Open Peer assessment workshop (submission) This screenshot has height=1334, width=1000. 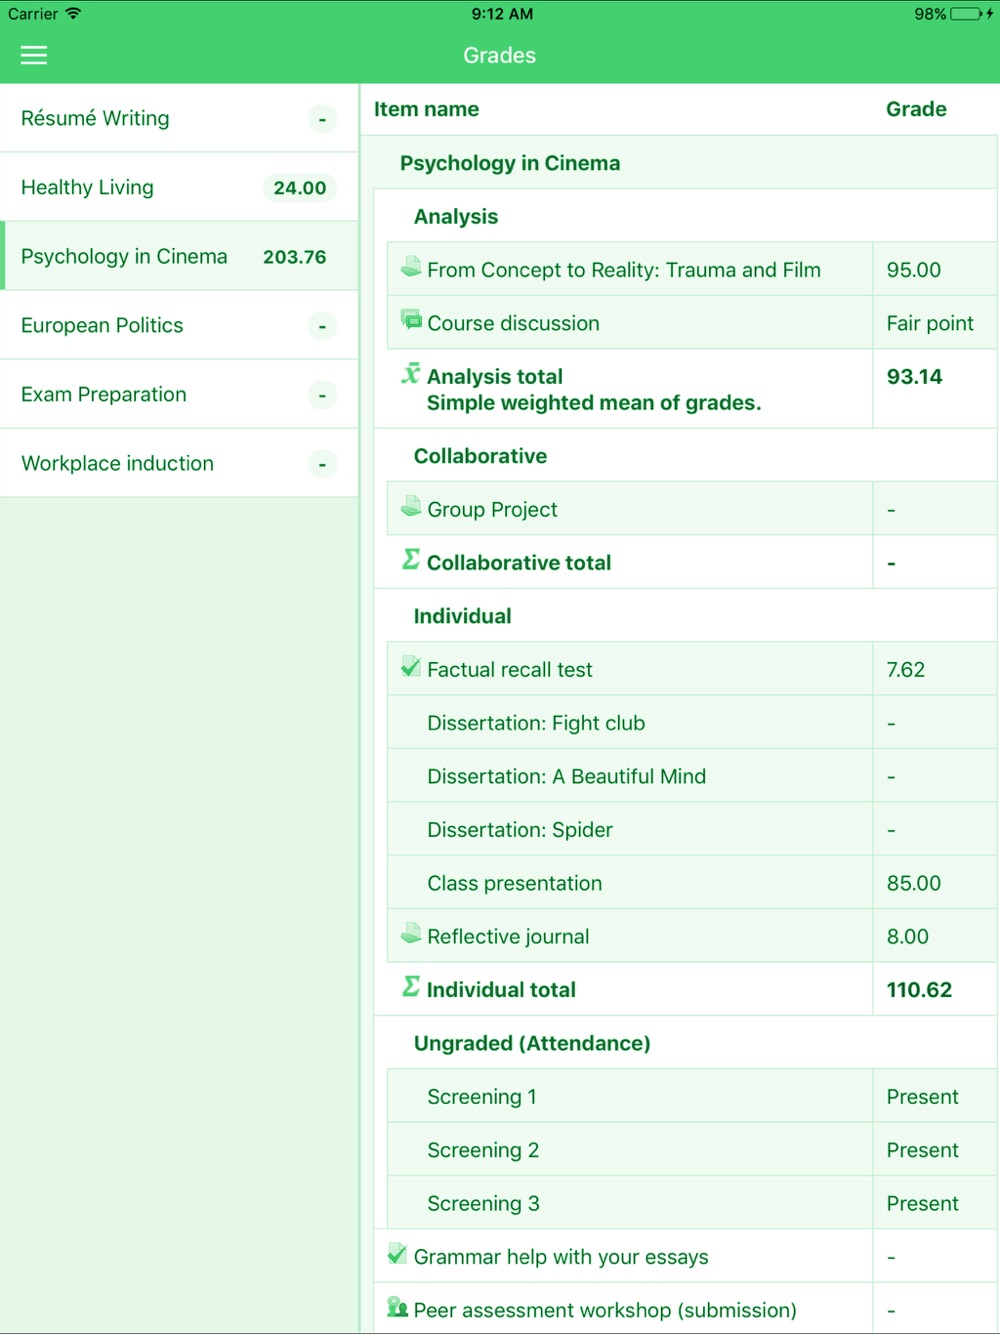605,1310
